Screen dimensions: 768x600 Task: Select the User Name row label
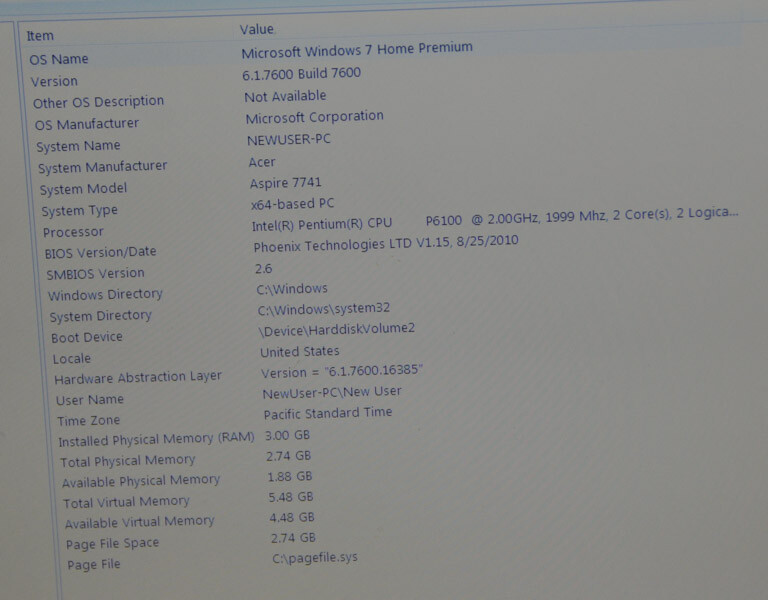click(90, 400)
